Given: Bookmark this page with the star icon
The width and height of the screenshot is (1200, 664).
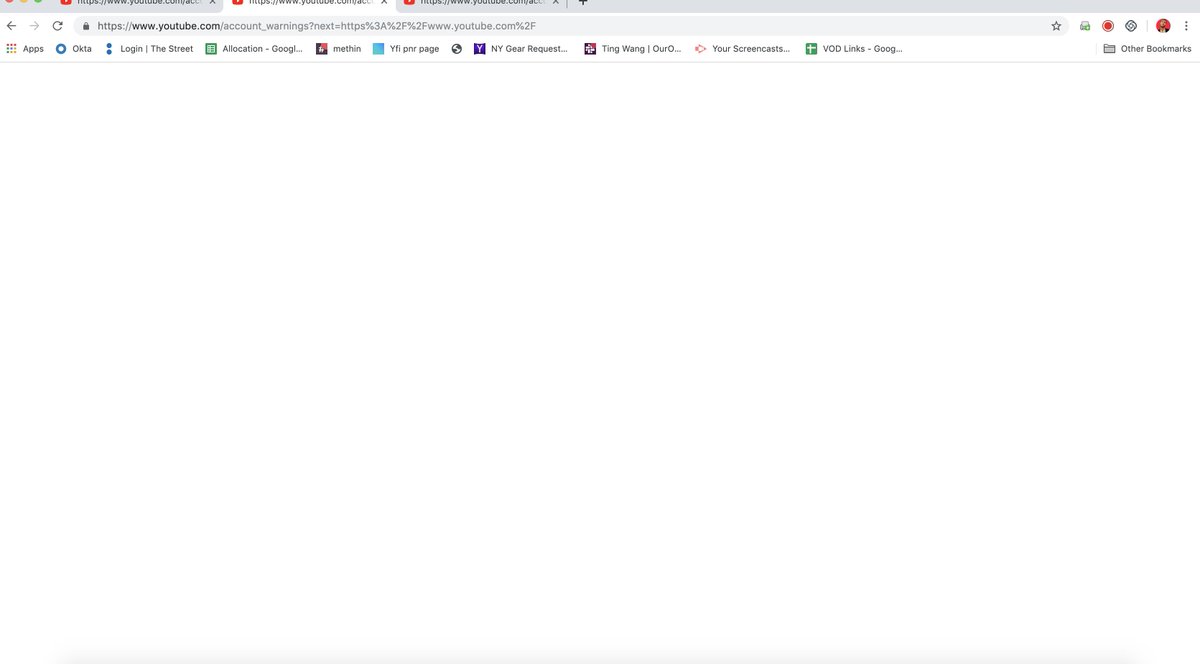Looking at the screenshot, I should point(1056,26).
